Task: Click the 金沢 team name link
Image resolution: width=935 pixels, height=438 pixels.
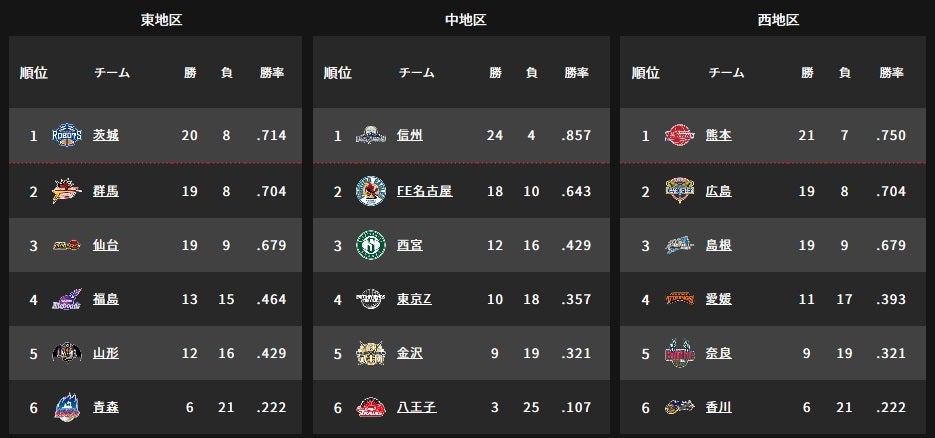Action: coord(410,353)
